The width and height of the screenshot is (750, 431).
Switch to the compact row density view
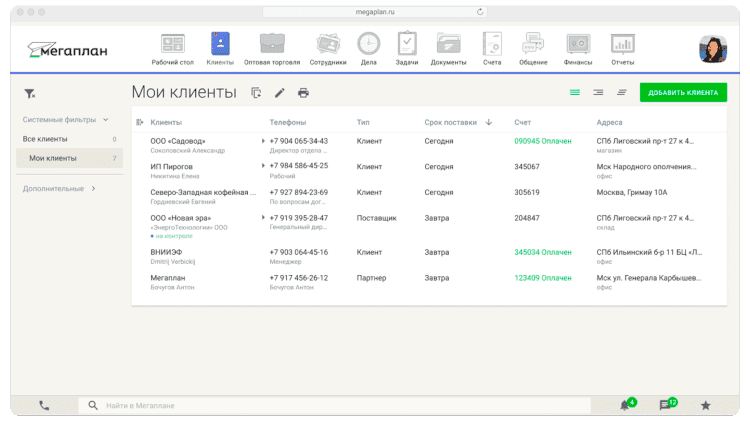point(621,93)
